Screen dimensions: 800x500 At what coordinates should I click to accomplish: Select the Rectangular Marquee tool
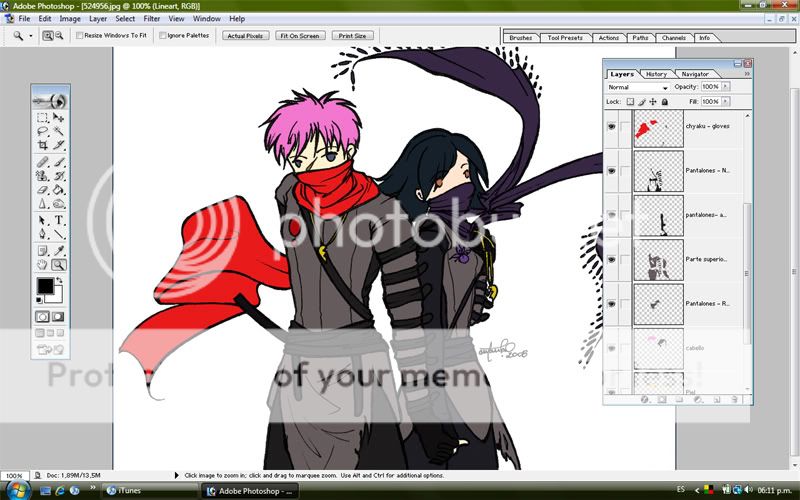click(x=43, y=117)
